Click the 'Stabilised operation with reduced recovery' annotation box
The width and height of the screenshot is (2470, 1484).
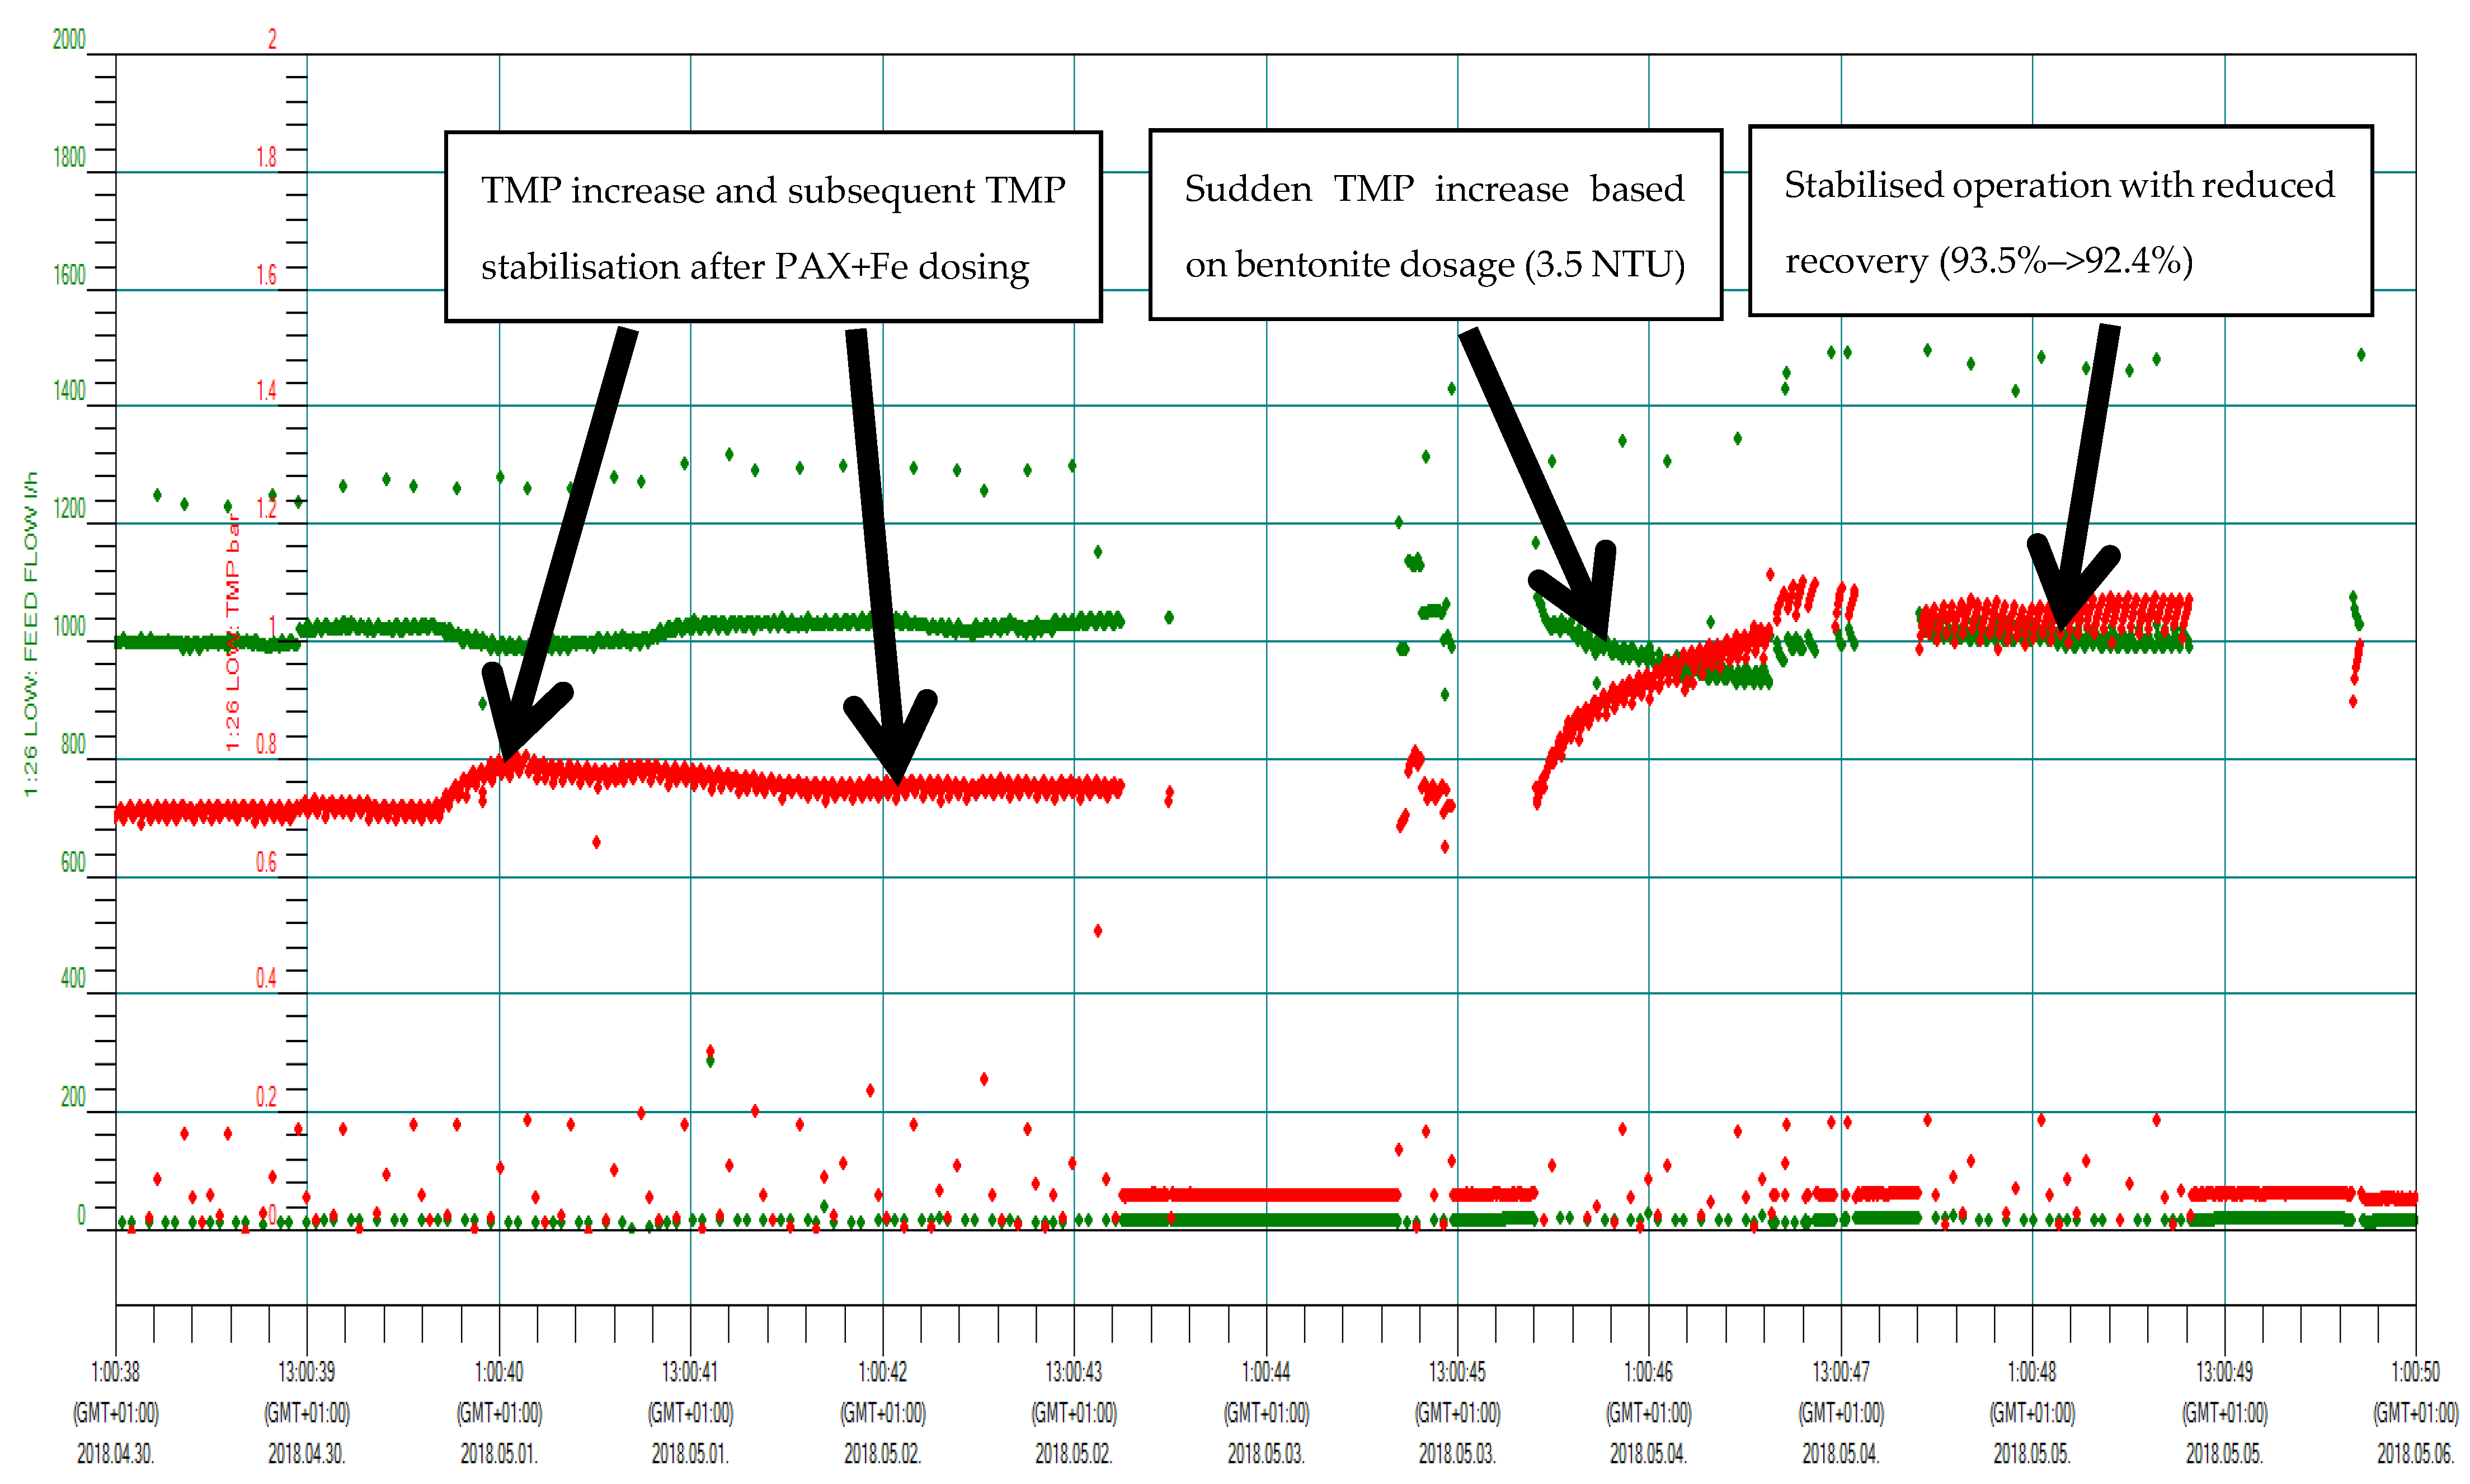2059,221
